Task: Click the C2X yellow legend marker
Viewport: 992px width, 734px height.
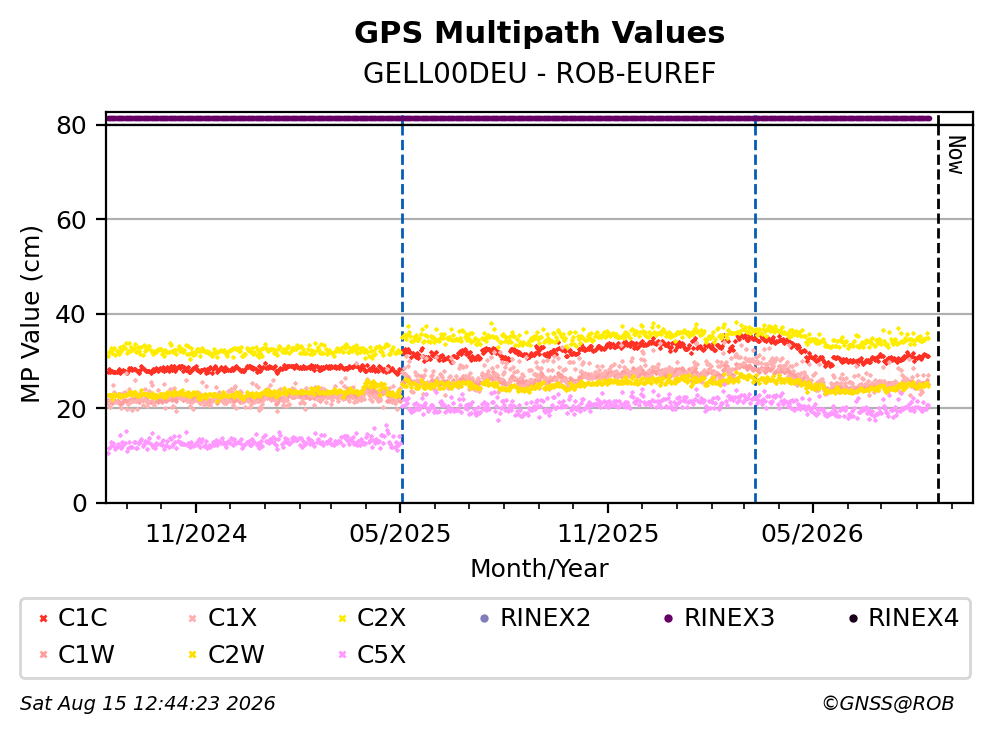Action: click(x=343, y=618)
